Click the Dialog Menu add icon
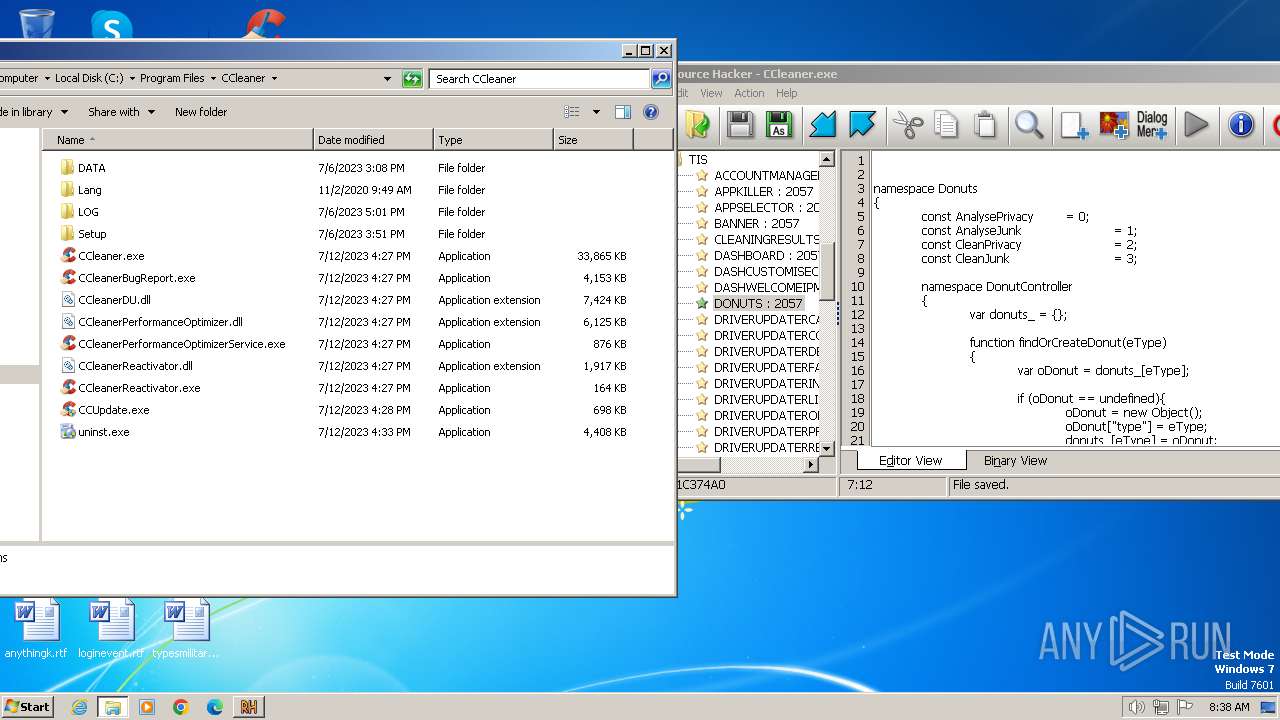 point(1152,125)
